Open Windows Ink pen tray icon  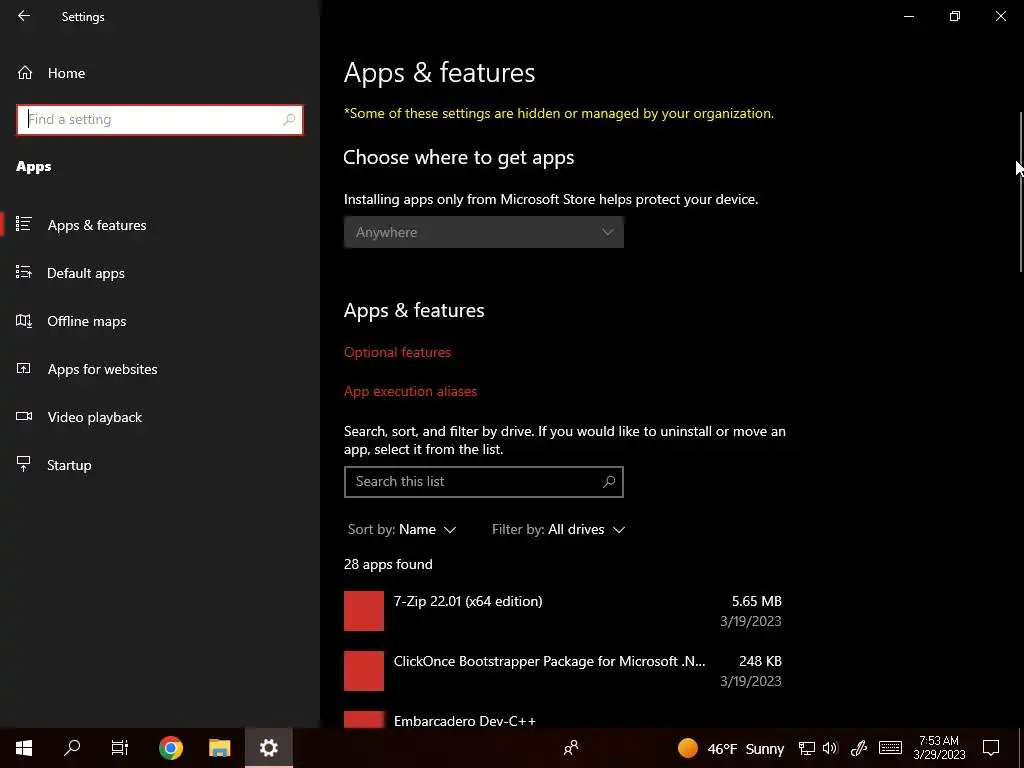(x=859, y=748)
